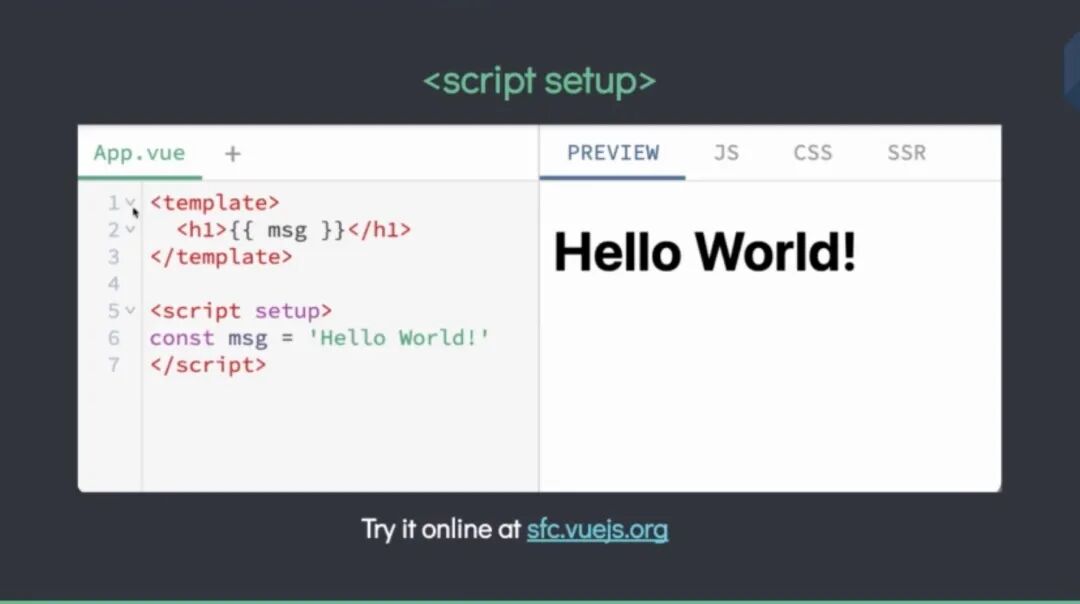Switch to the CSS output tab
The width and height of the screenshot is (1080, 604).
coord(812,152)
